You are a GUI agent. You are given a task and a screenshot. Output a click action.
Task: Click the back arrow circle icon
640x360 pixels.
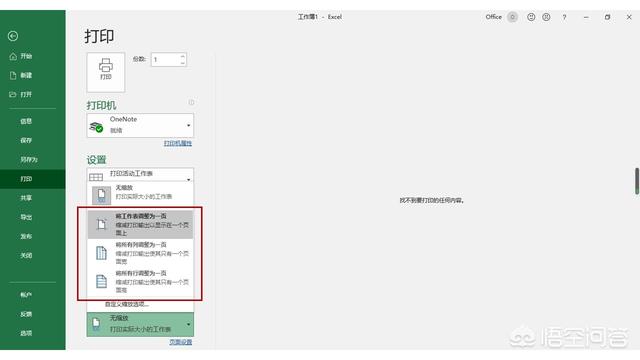click(x=13, y=36)
